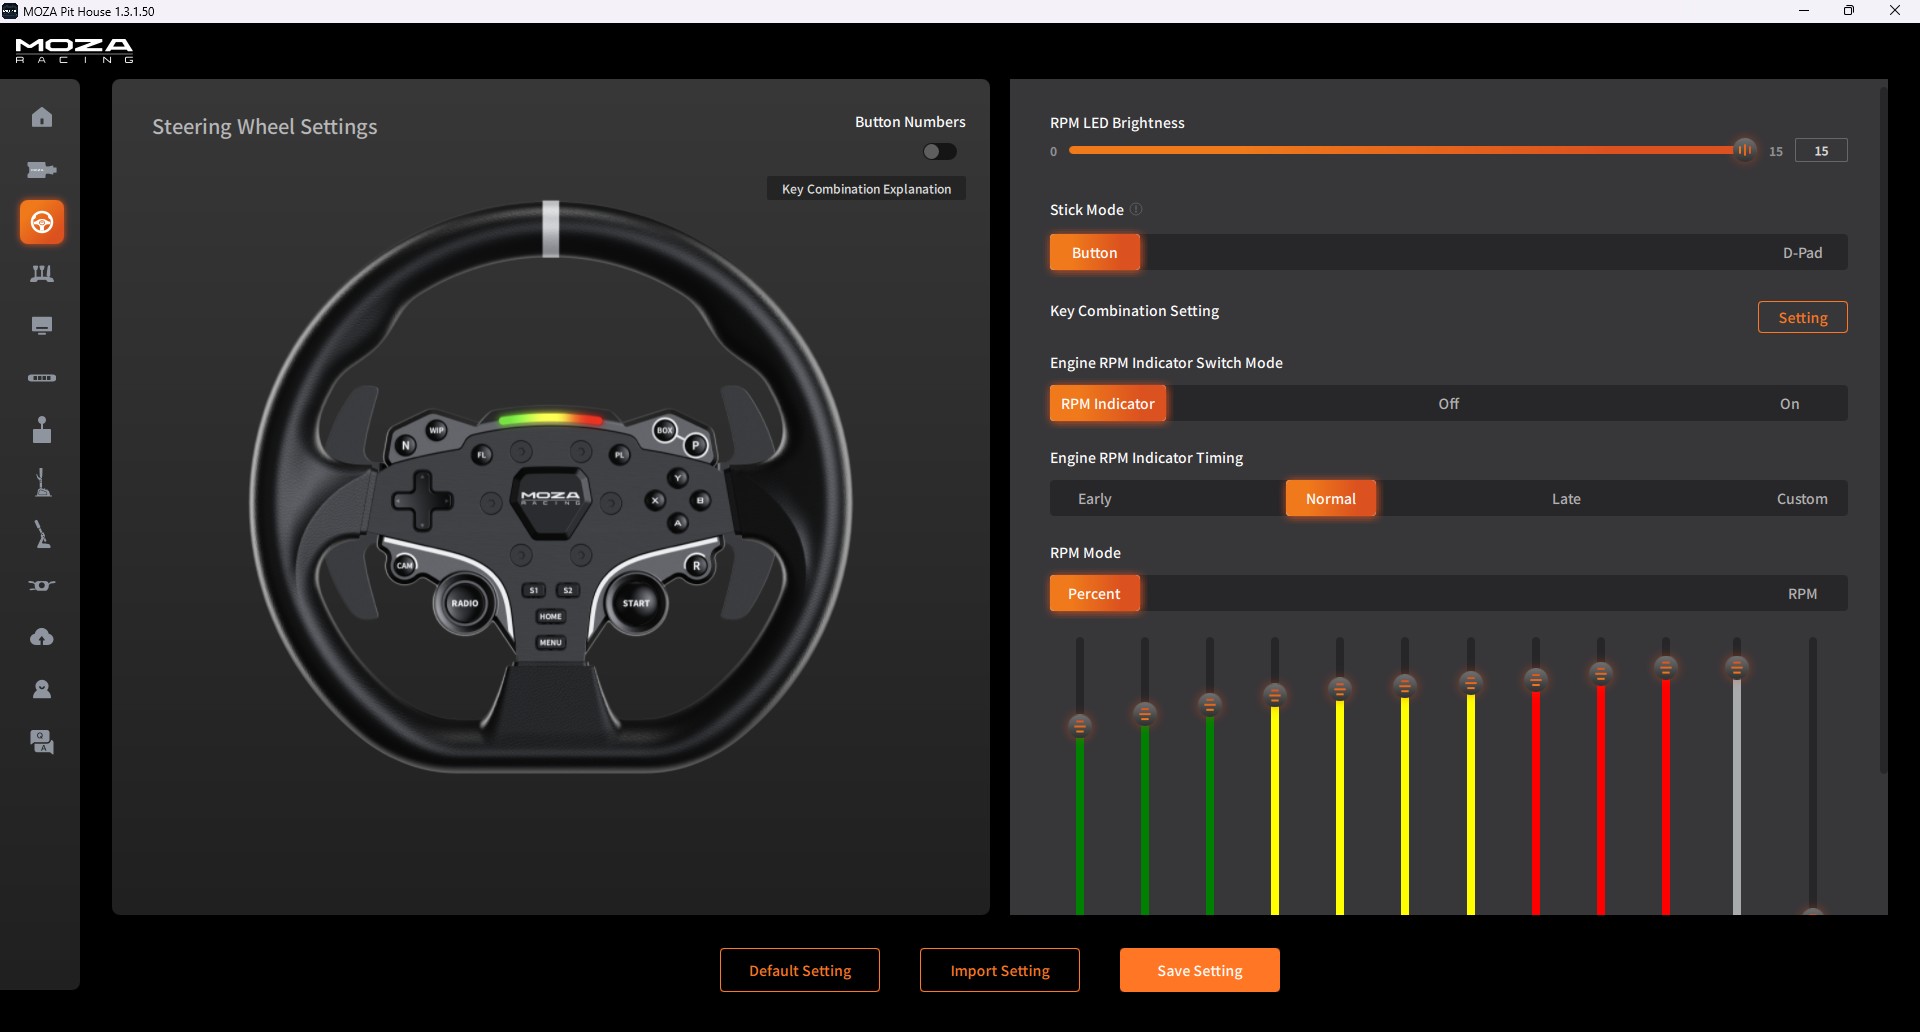1920x1032 pixels.
Task: Click the Engine RPM Indicator Timing label
Action: click(1146, 458)
